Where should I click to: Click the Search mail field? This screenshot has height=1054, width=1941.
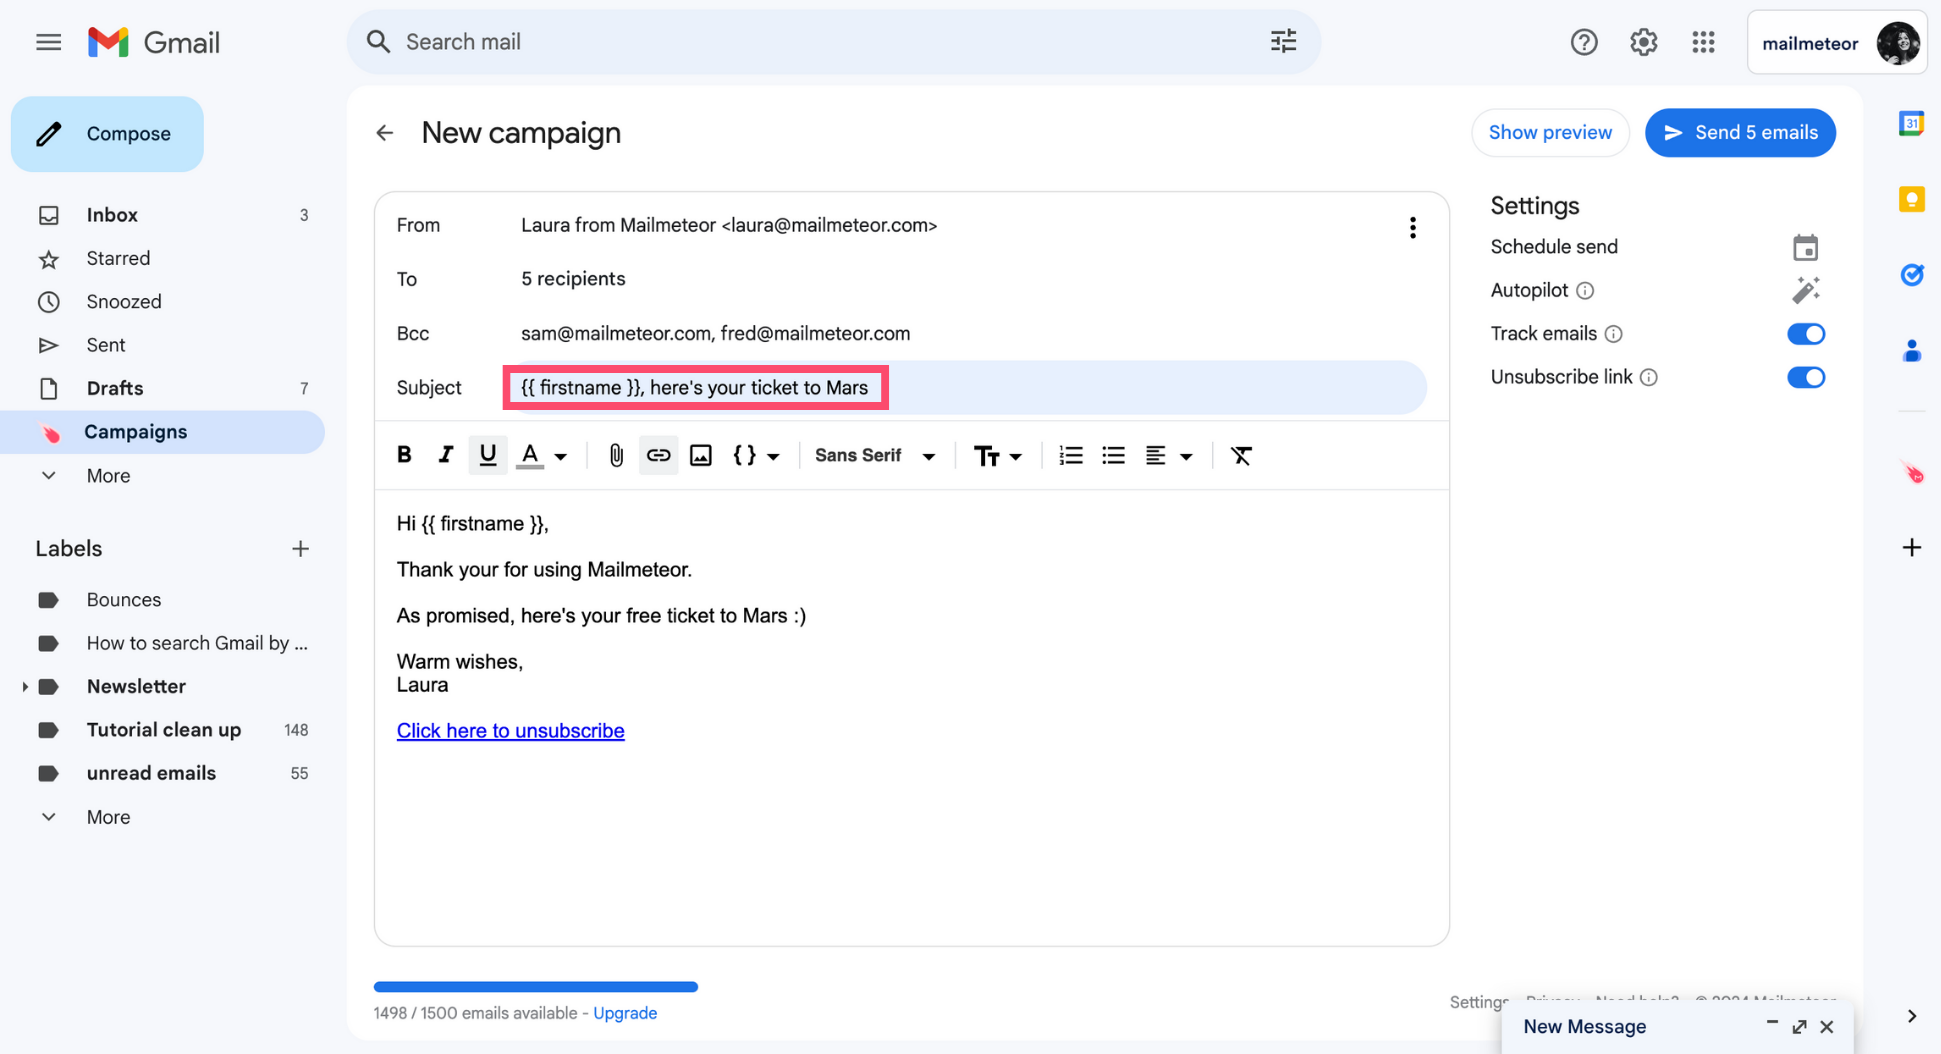click(832, 42)
